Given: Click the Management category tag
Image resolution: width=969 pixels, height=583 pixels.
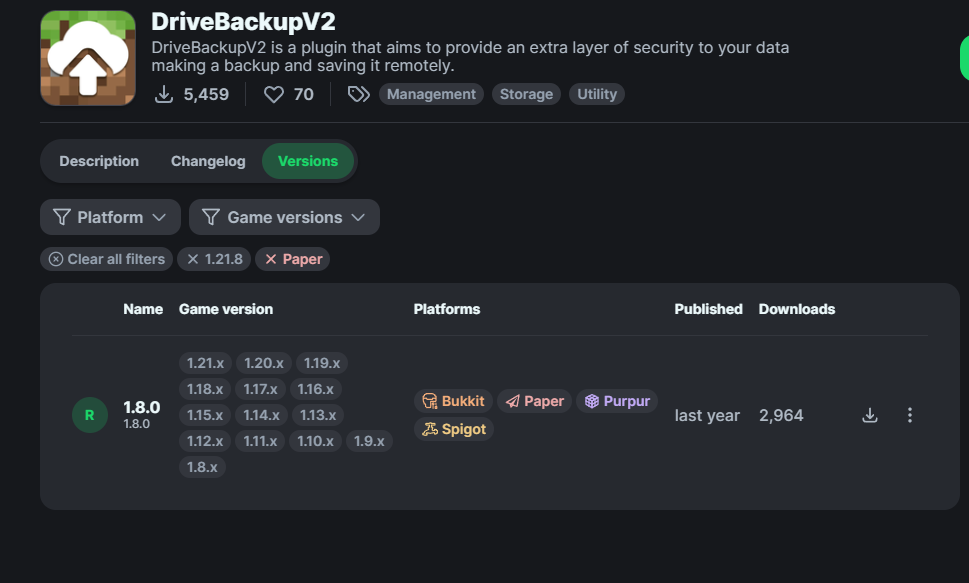Looking at the screenshot, I should click(431, 94).
